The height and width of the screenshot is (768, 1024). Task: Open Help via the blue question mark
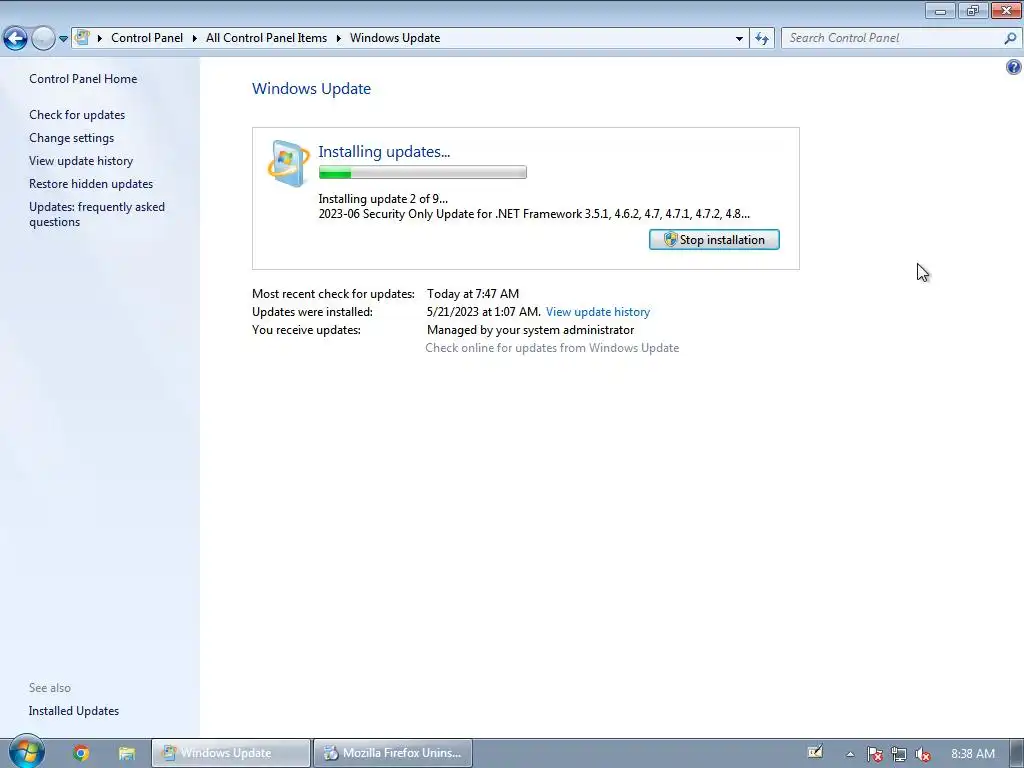tap(1014, 67)
